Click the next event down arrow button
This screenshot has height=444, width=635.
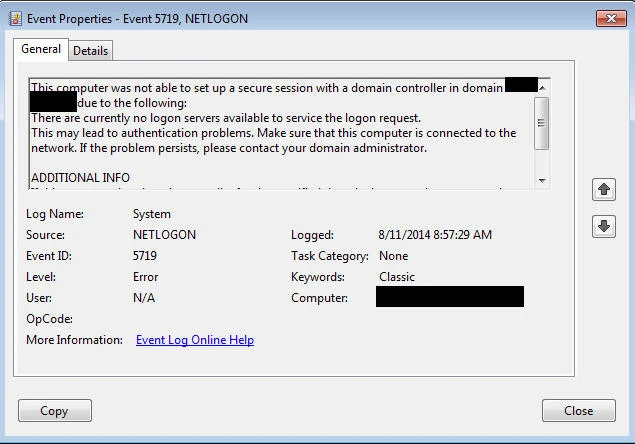pos(603,226)
